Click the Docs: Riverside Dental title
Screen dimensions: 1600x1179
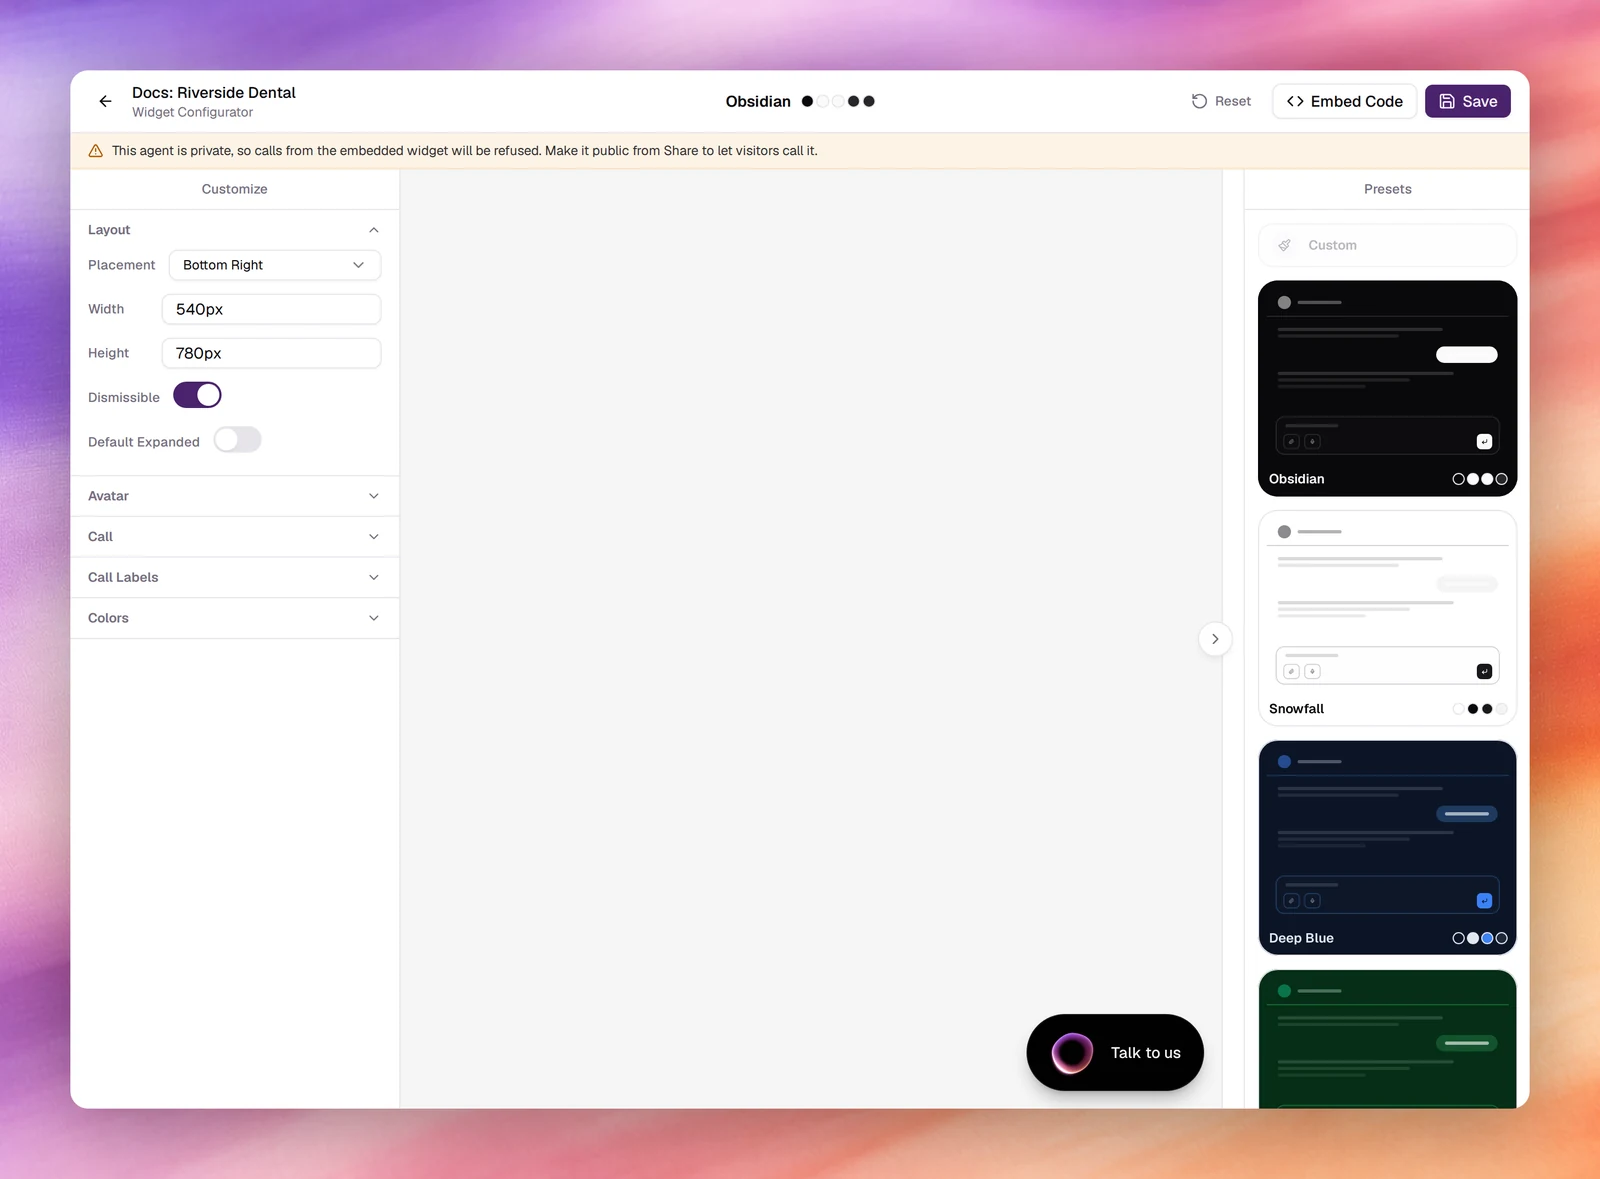point(214,93)
